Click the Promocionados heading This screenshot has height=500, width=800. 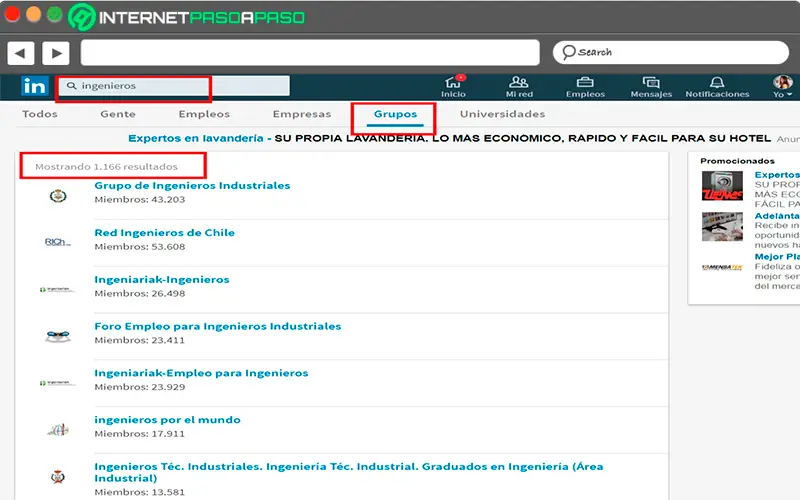pos(737,161)
